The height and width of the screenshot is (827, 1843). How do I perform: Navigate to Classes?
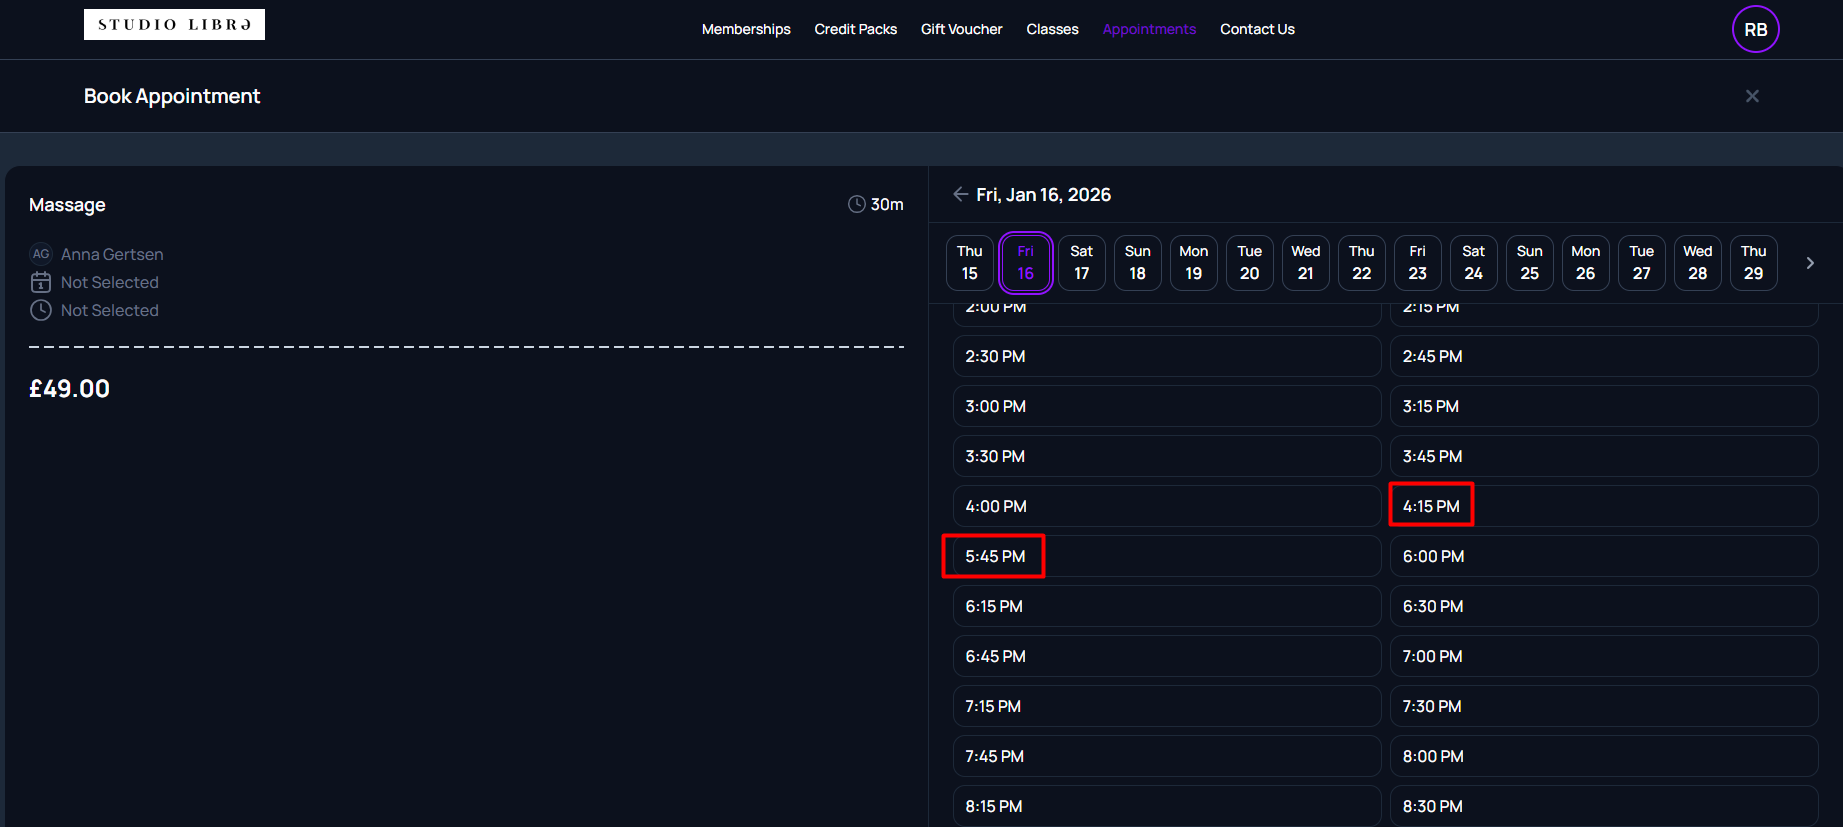pos(1052,29)
